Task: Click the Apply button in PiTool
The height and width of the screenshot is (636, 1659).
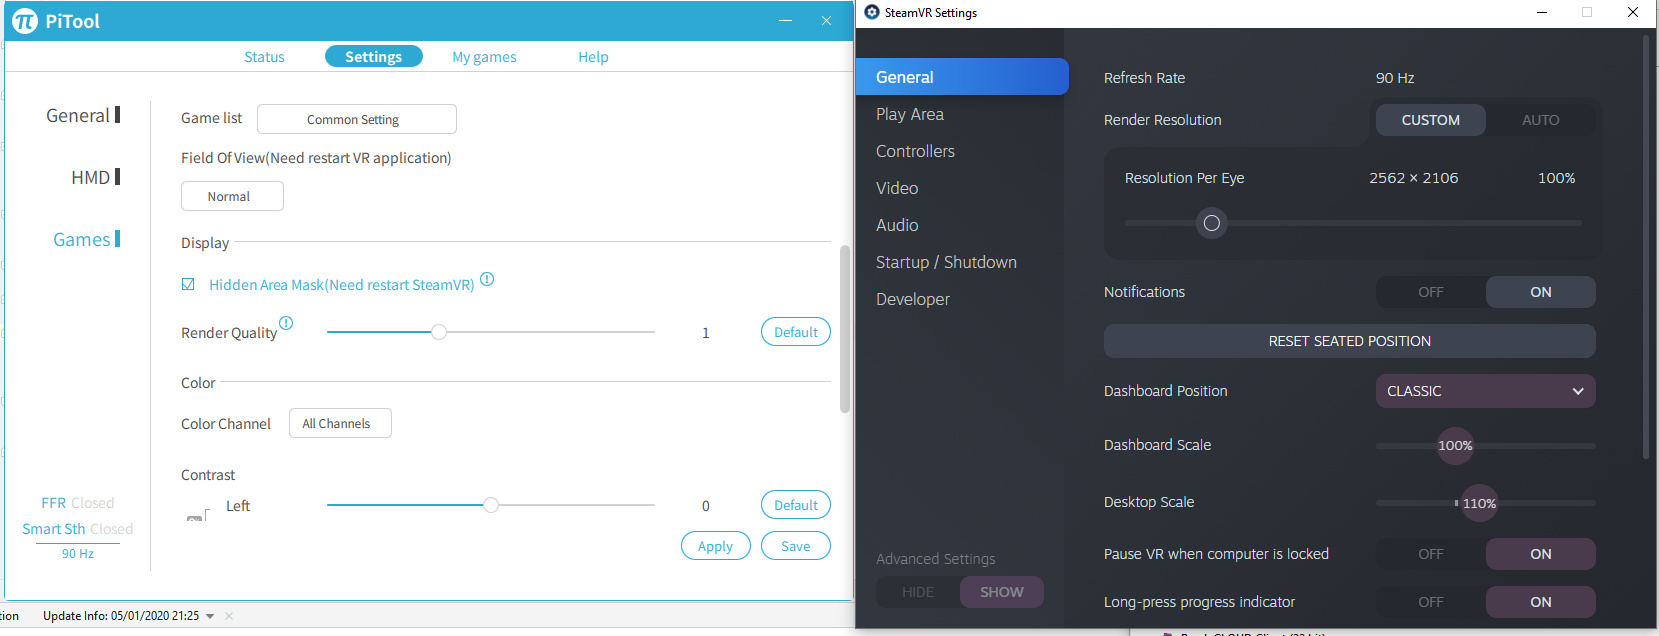Action: [716, 546]
